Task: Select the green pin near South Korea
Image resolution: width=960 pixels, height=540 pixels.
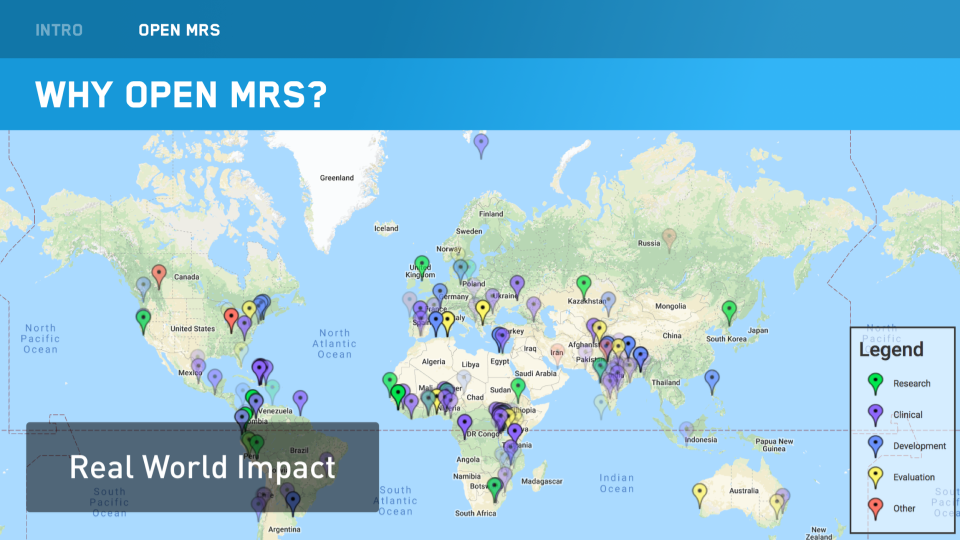Action: pyautogui.click(x=730, y=311)
